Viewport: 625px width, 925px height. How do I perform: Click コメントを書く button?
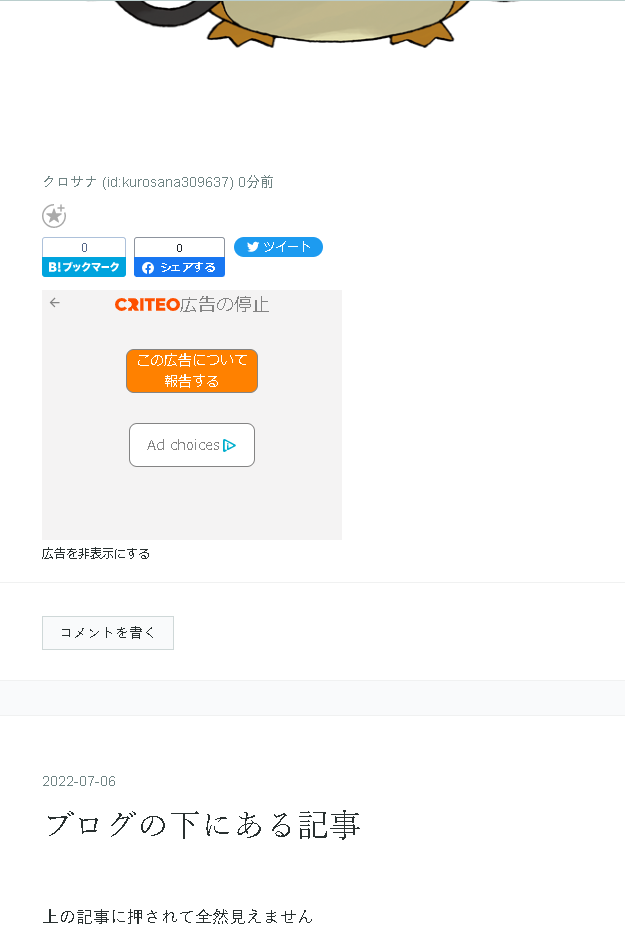click(108, 632)
